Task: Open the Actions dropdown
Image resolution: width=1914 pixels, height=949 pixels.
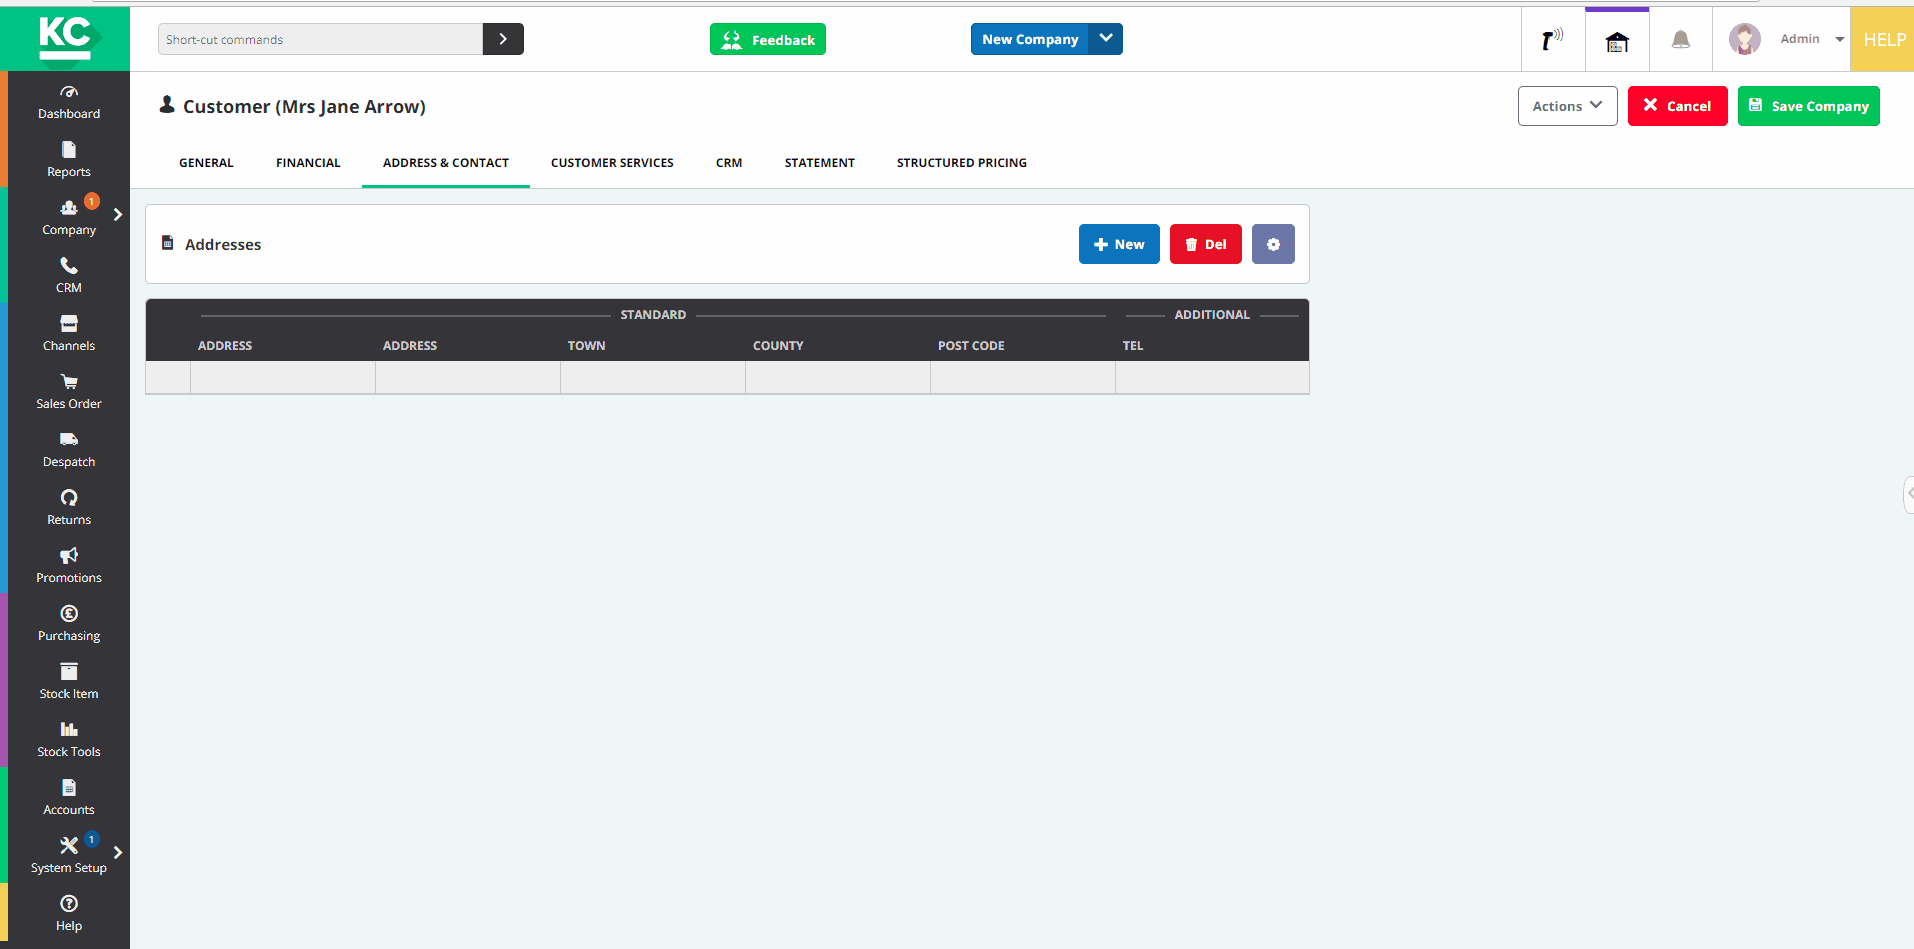Action: (x=1566, y=105)
